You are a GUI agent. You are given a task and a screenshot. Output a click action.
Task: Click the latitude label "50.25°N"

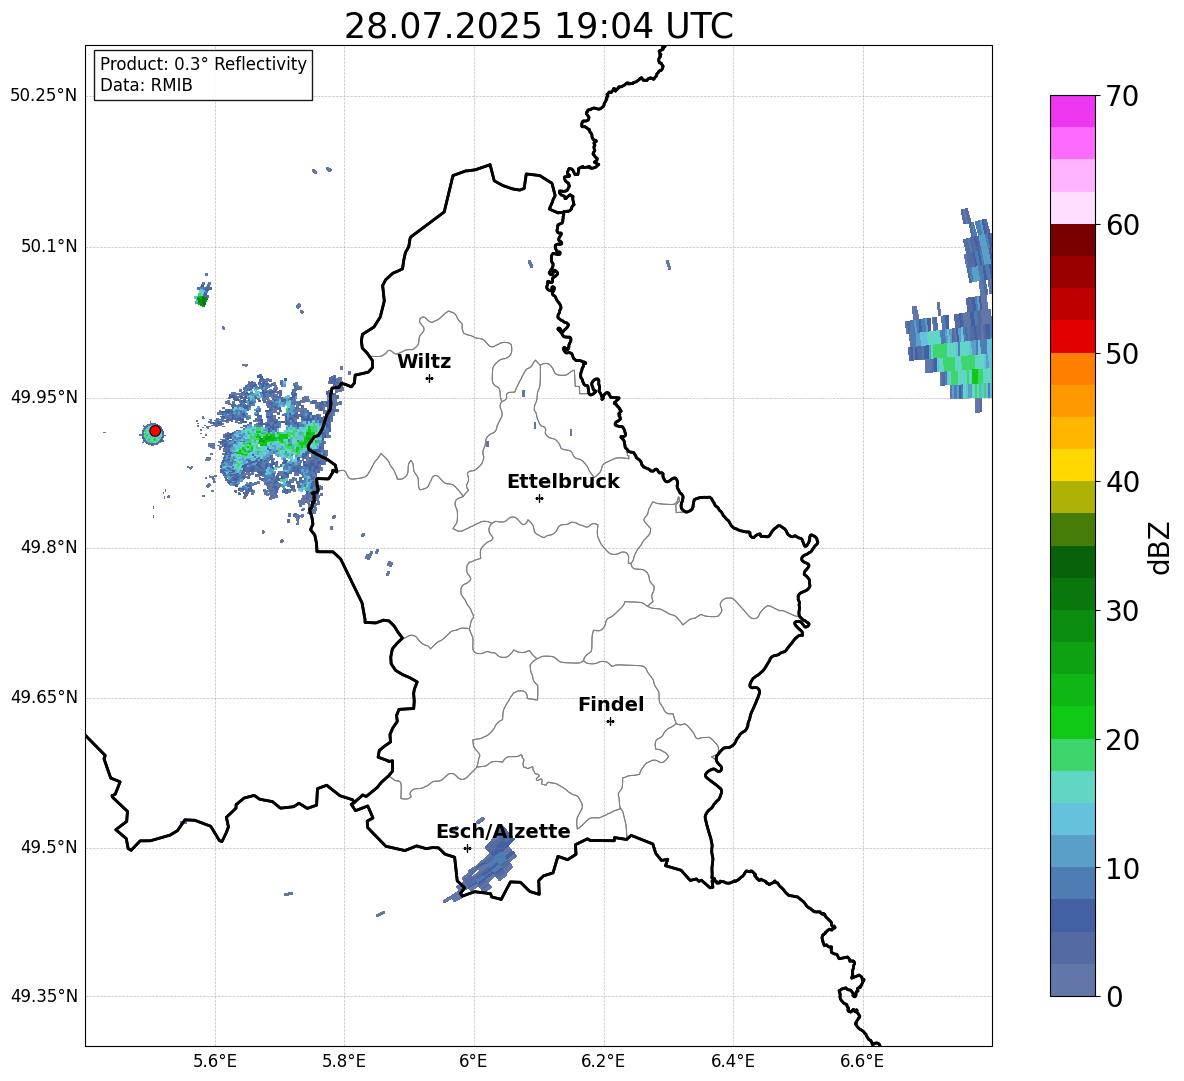click(44, 95)
